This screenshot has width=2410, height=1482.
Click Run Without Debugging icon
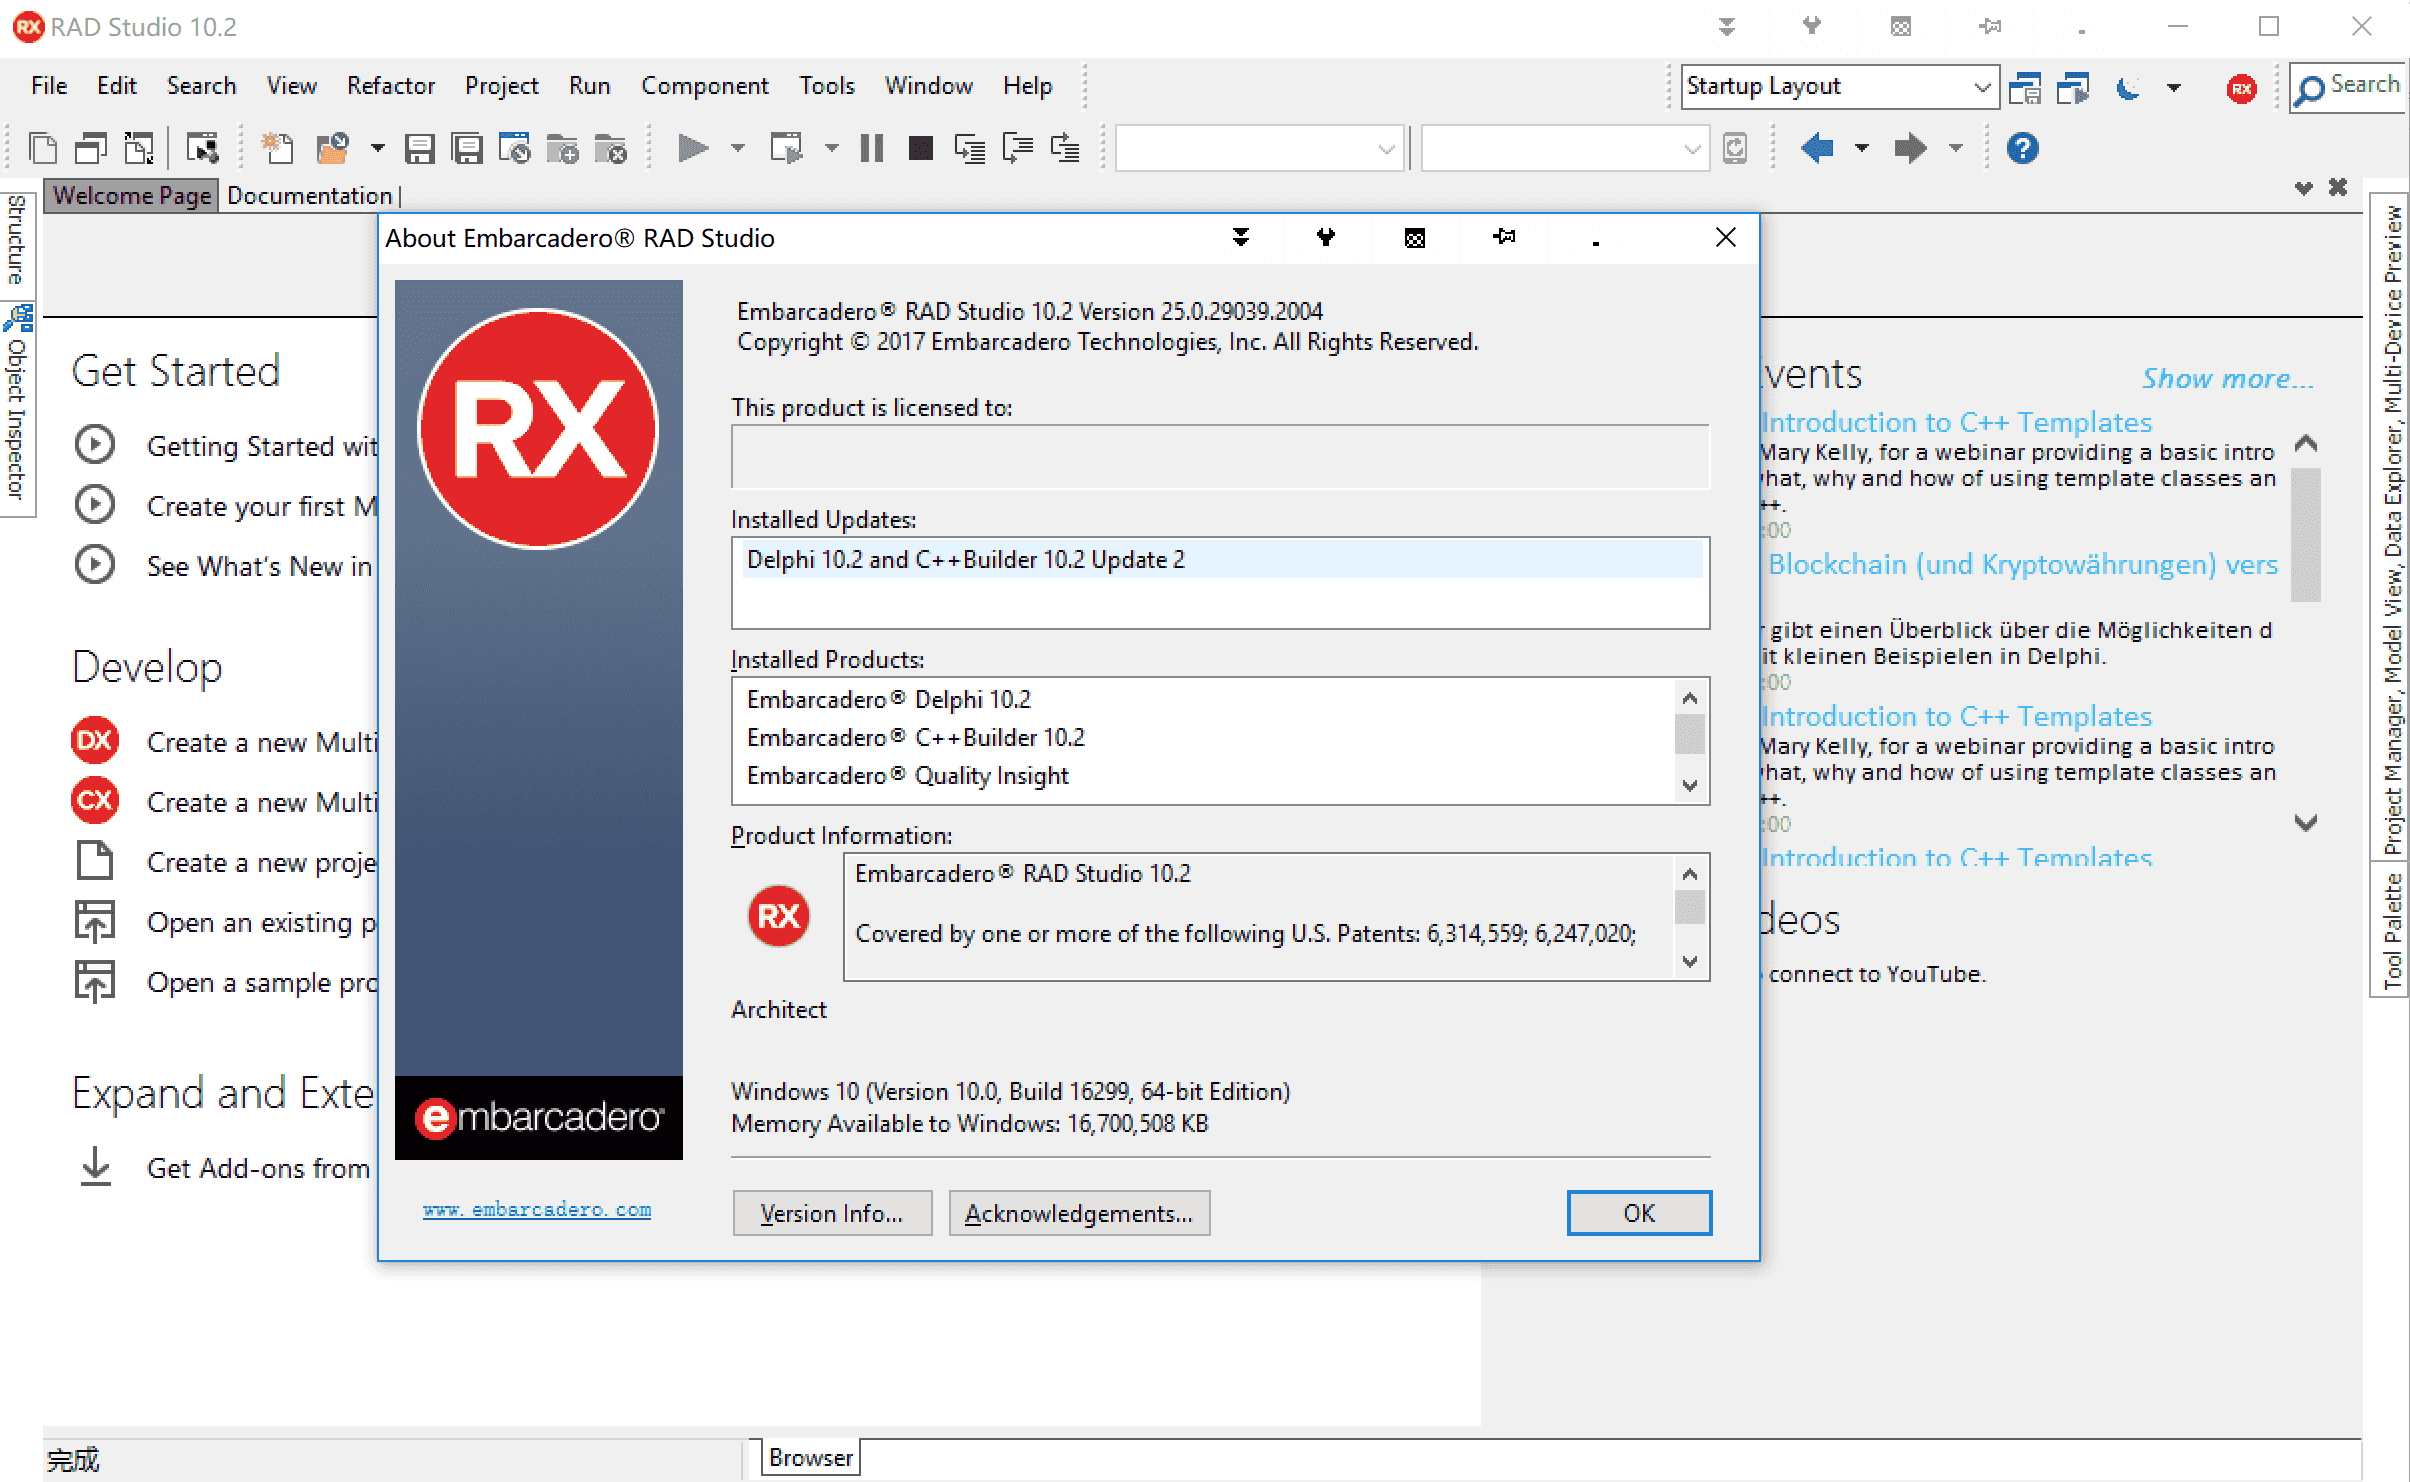point(786,148)
